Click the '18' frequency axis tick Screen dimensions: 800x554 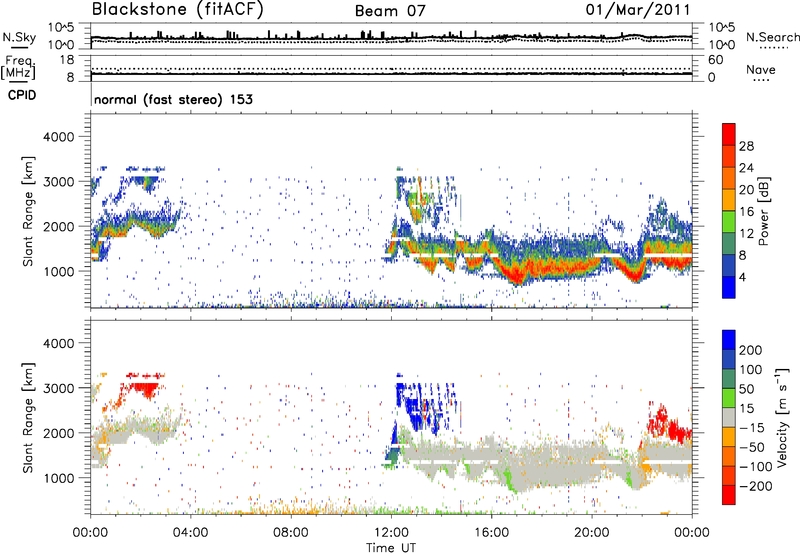coord(67,60)
